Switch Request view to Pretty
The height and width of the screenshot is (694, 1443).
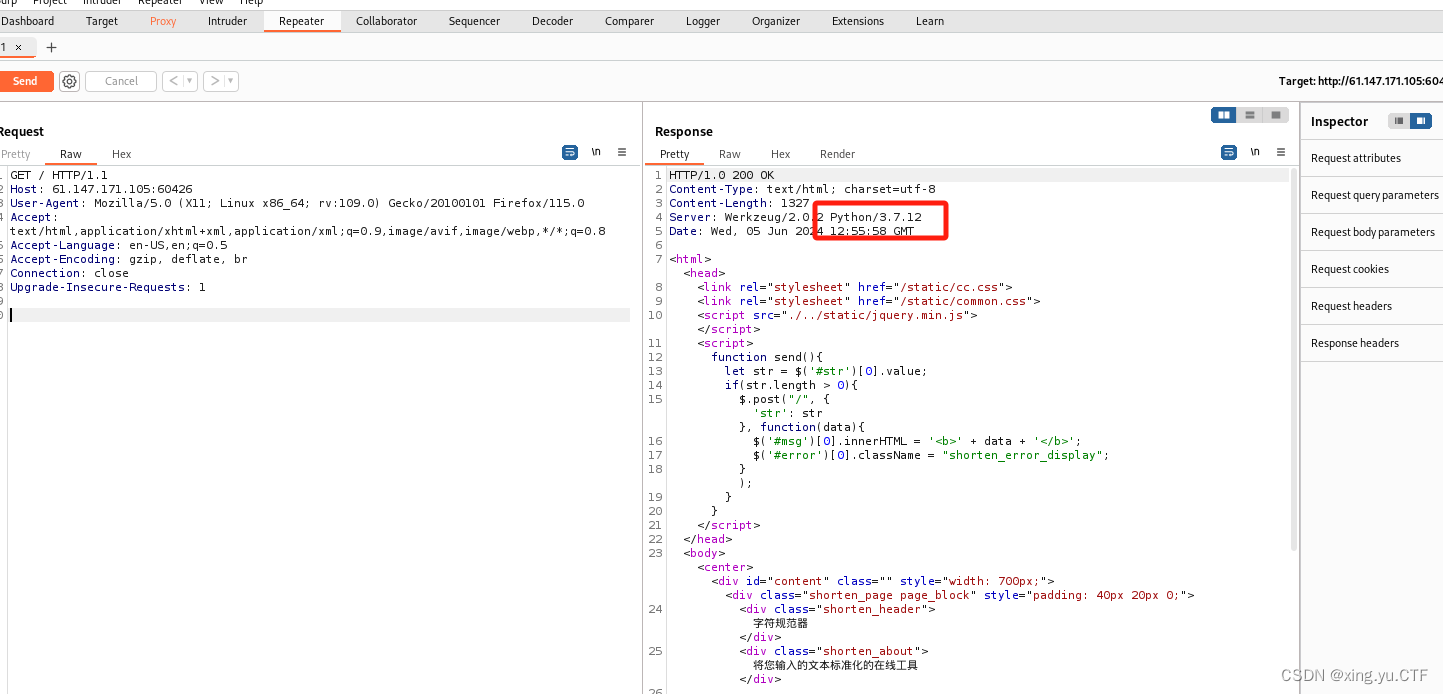[x=16, y=154]
